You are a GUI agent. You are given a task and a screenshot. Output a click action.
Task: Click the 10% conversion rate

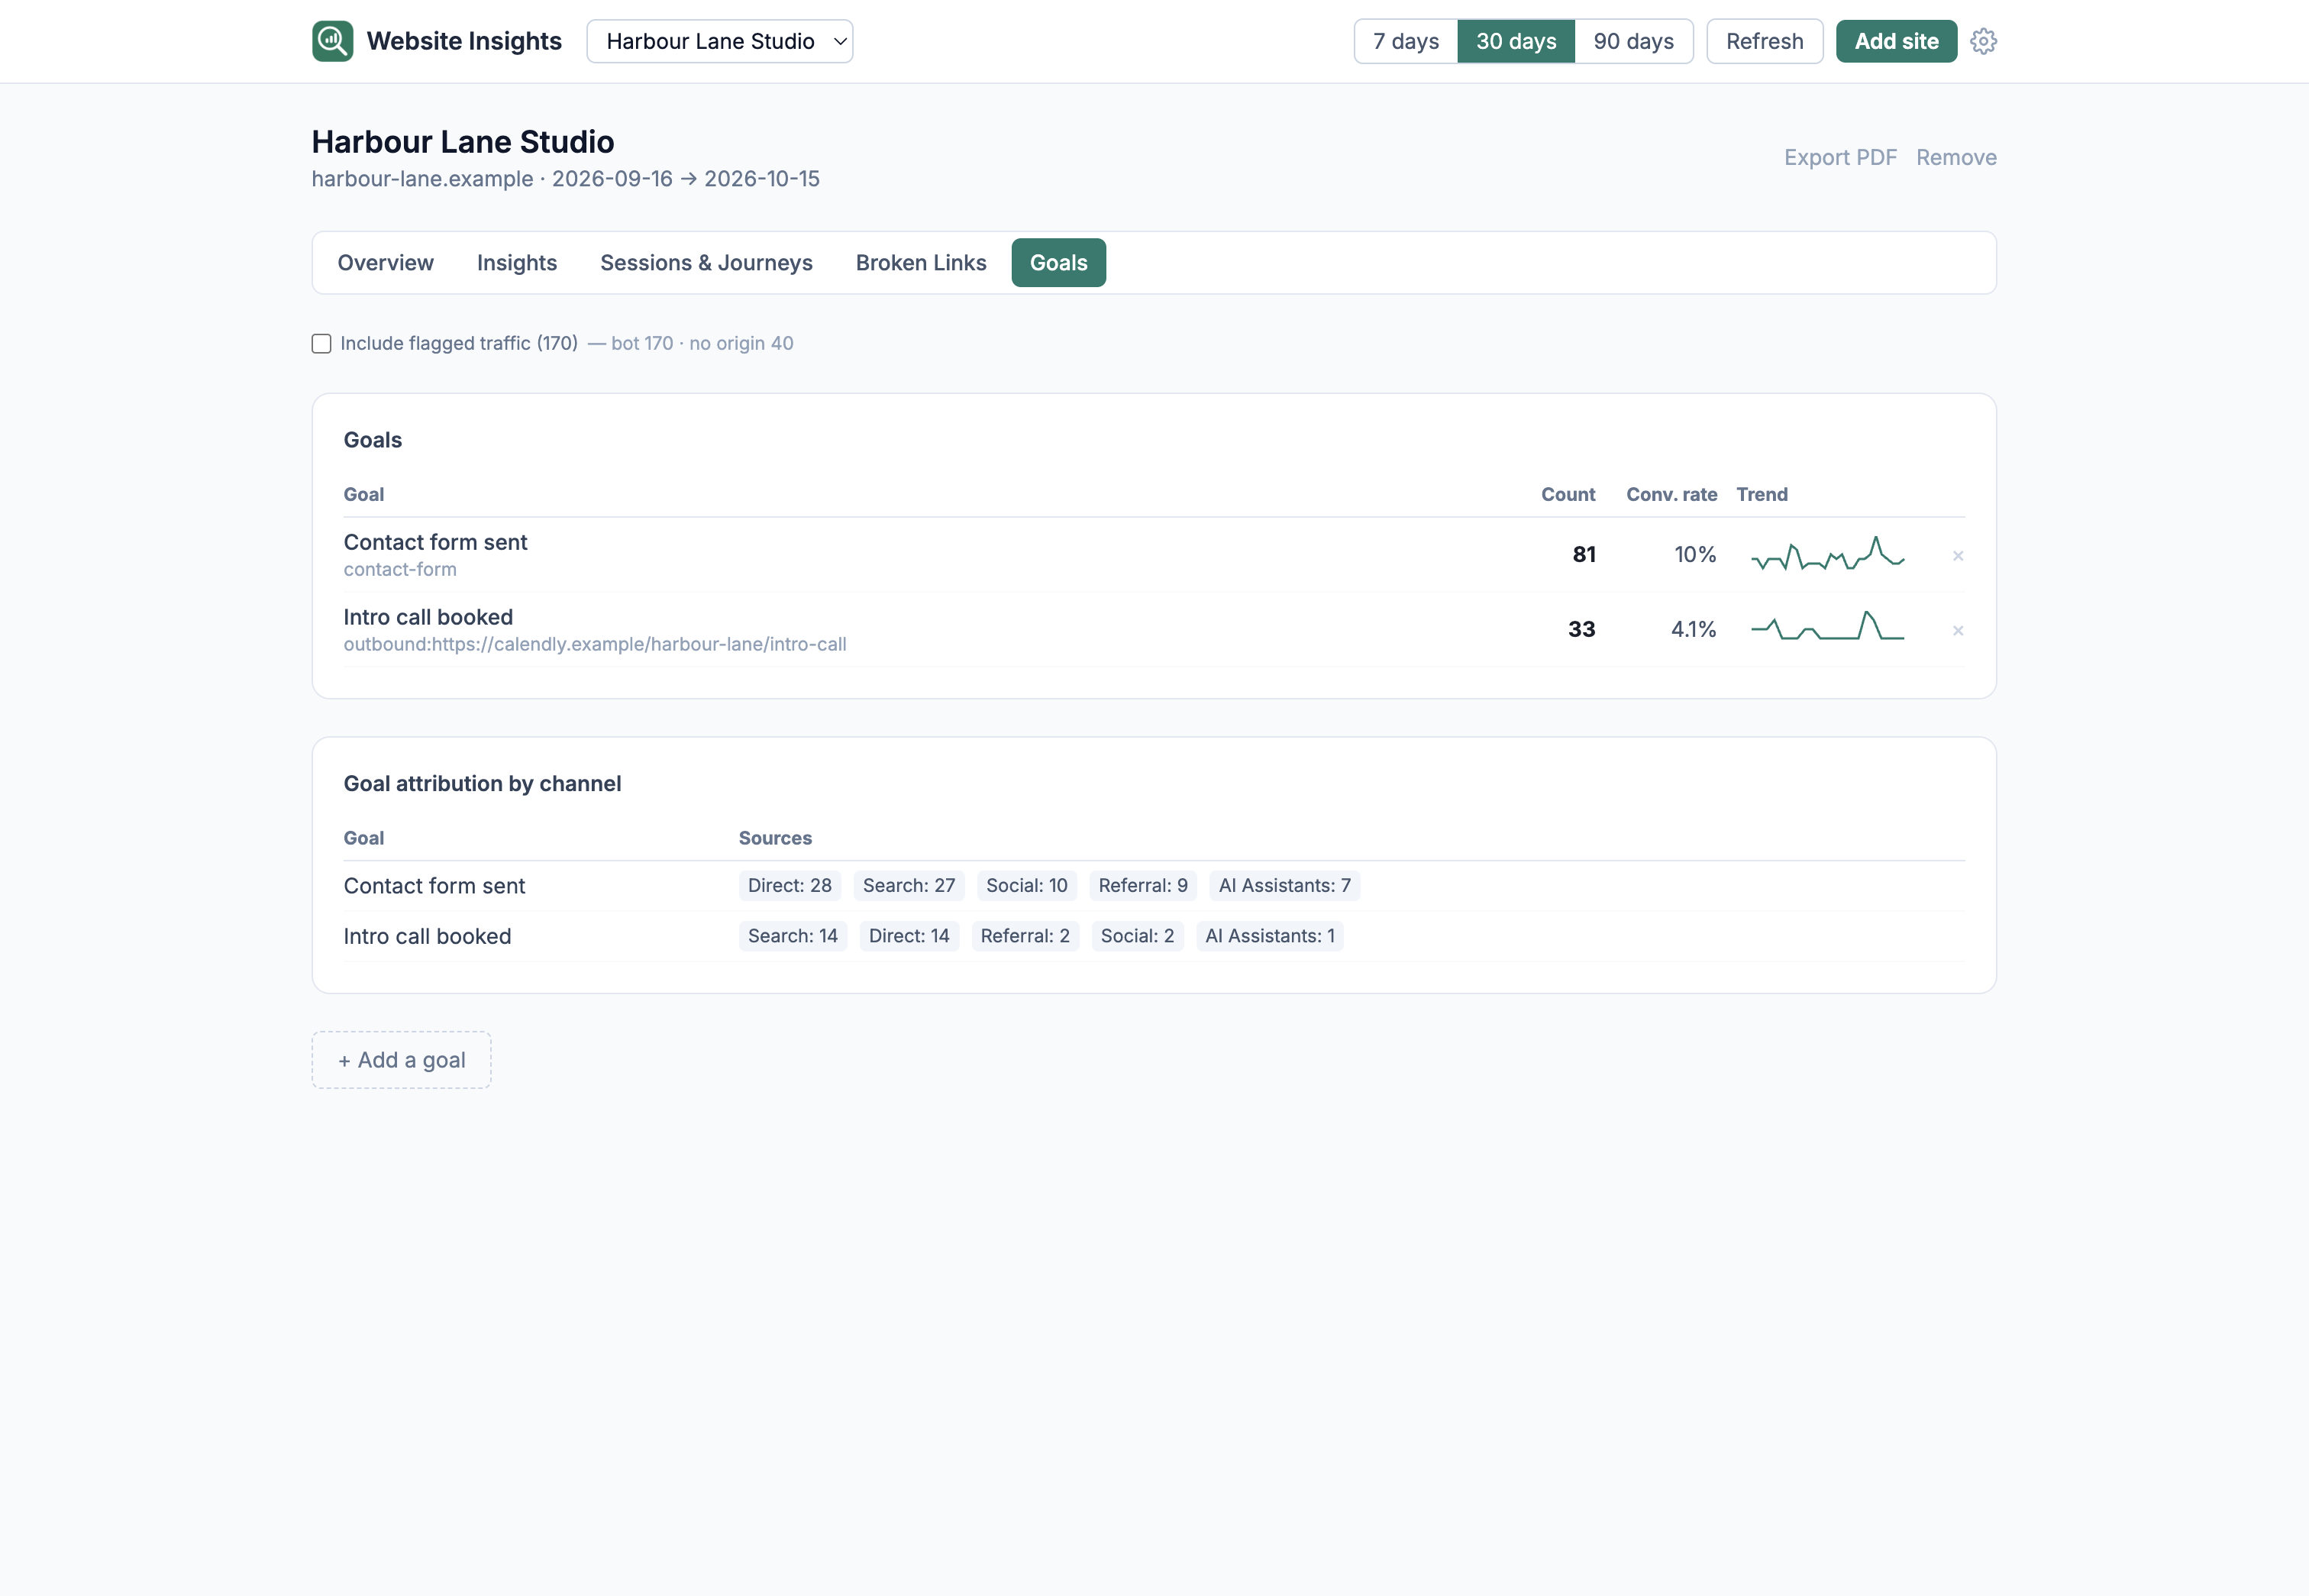(1695, 554)
